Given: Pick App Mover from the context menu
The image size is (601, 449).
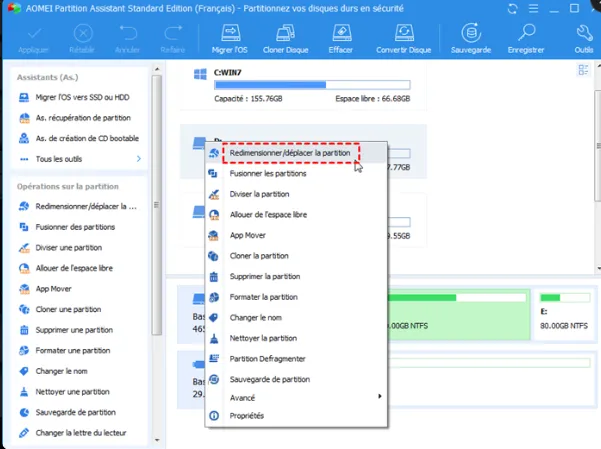Looking at the screenshot, I should click(296, 235).
